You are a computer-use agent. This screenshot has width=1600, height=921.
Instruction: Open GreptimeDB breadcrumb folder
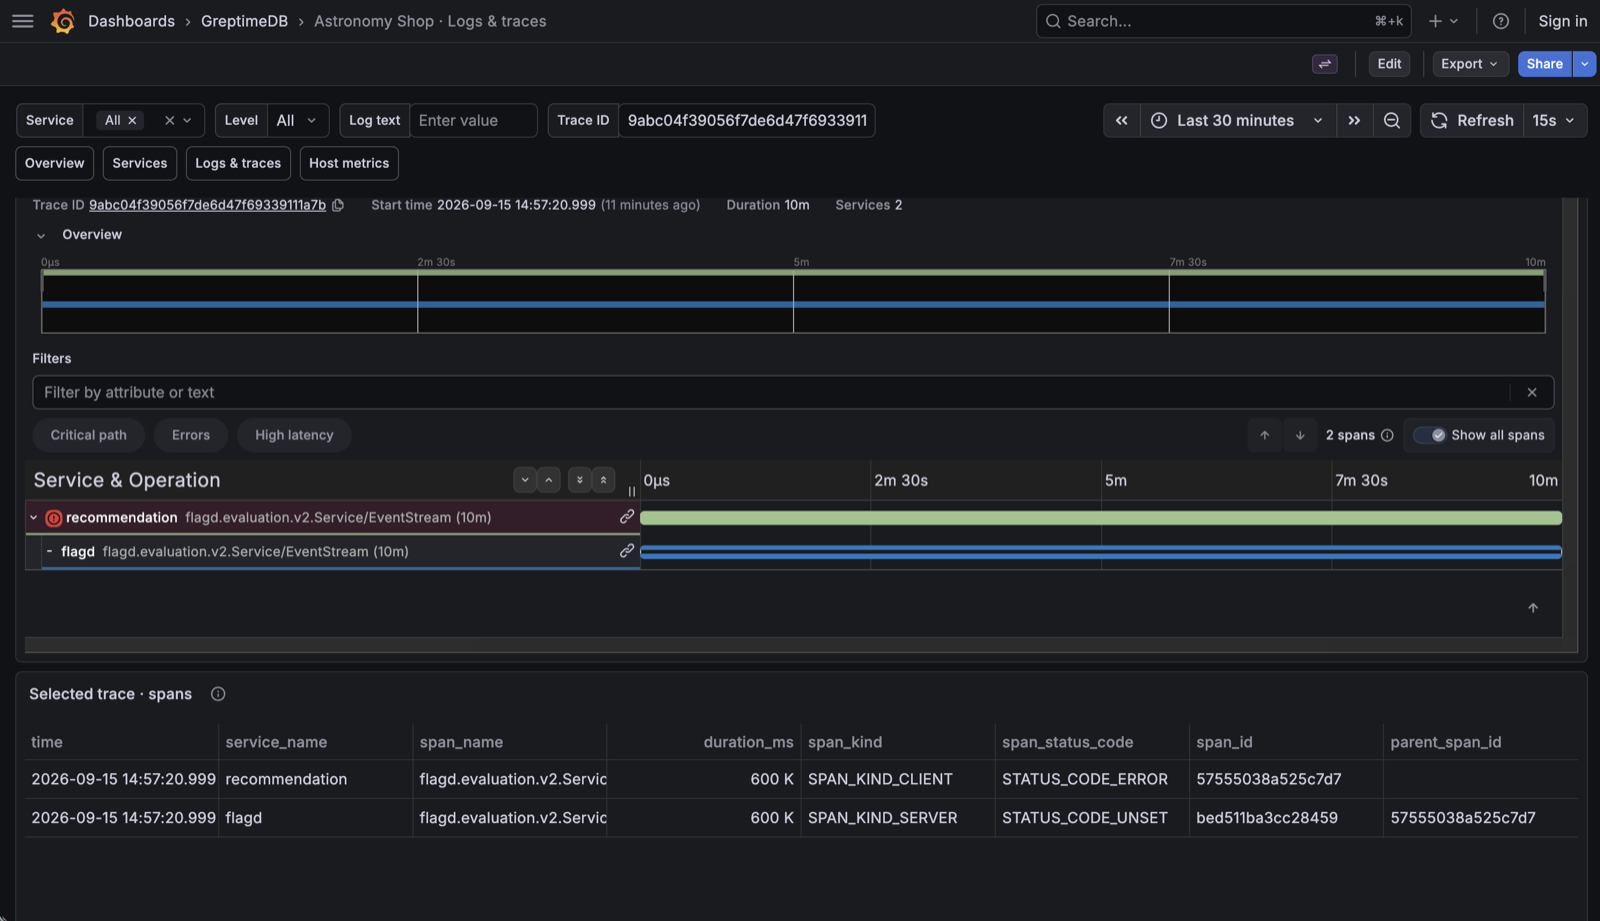(x=244, y=21)
